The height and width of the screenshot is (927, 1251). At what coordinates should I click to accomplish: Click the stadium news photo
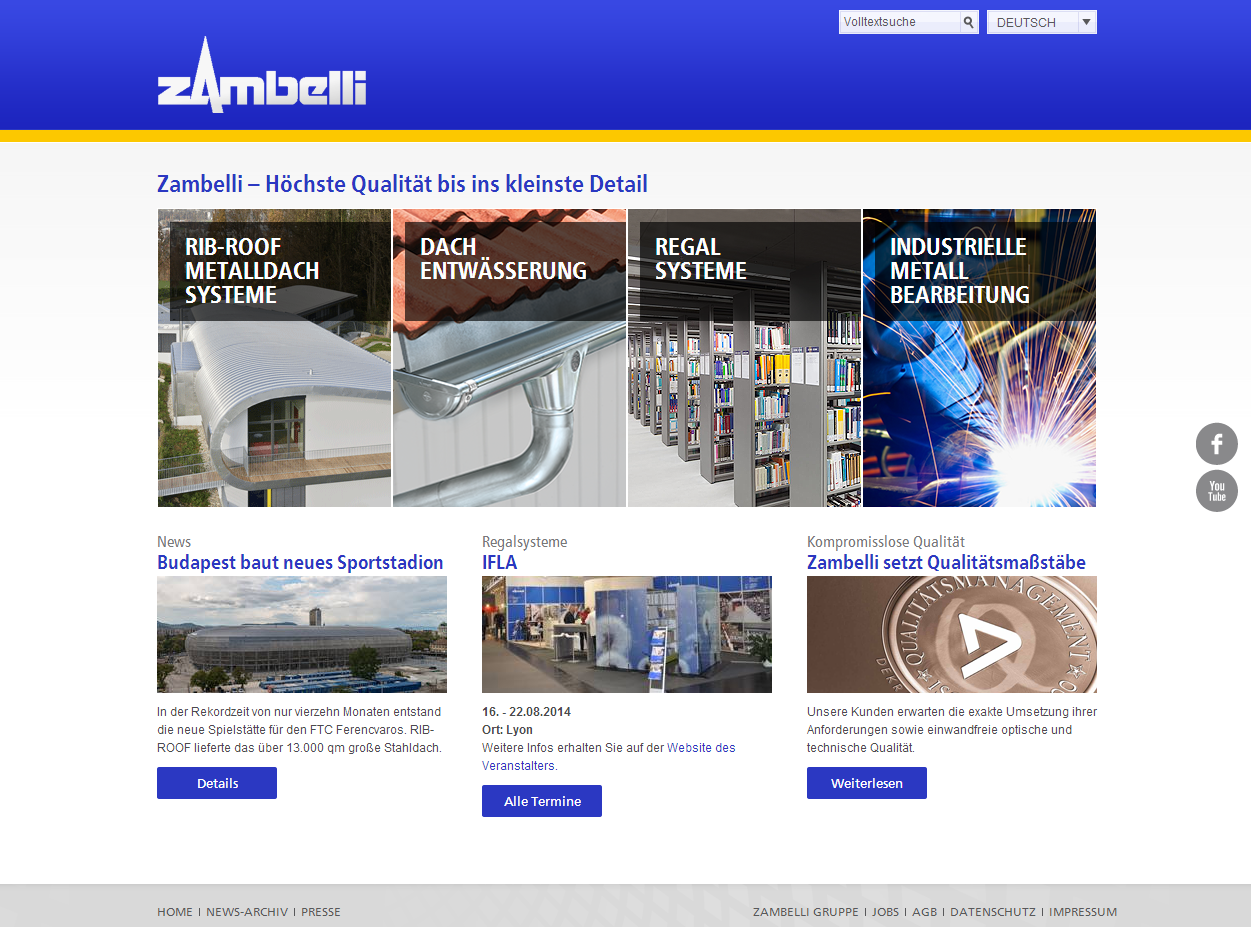(x=302, y=634)
